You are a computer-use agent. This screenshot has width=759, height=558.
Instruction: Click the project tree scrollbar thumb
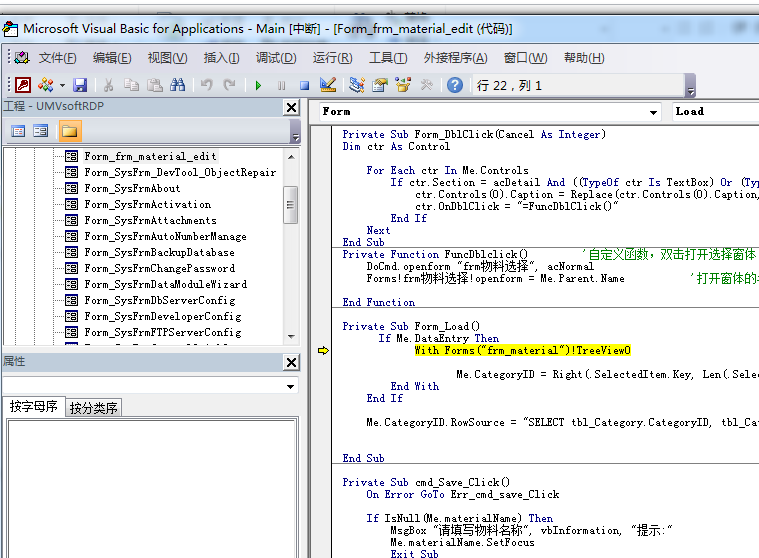pyautogui.click(x=290, y=205)
